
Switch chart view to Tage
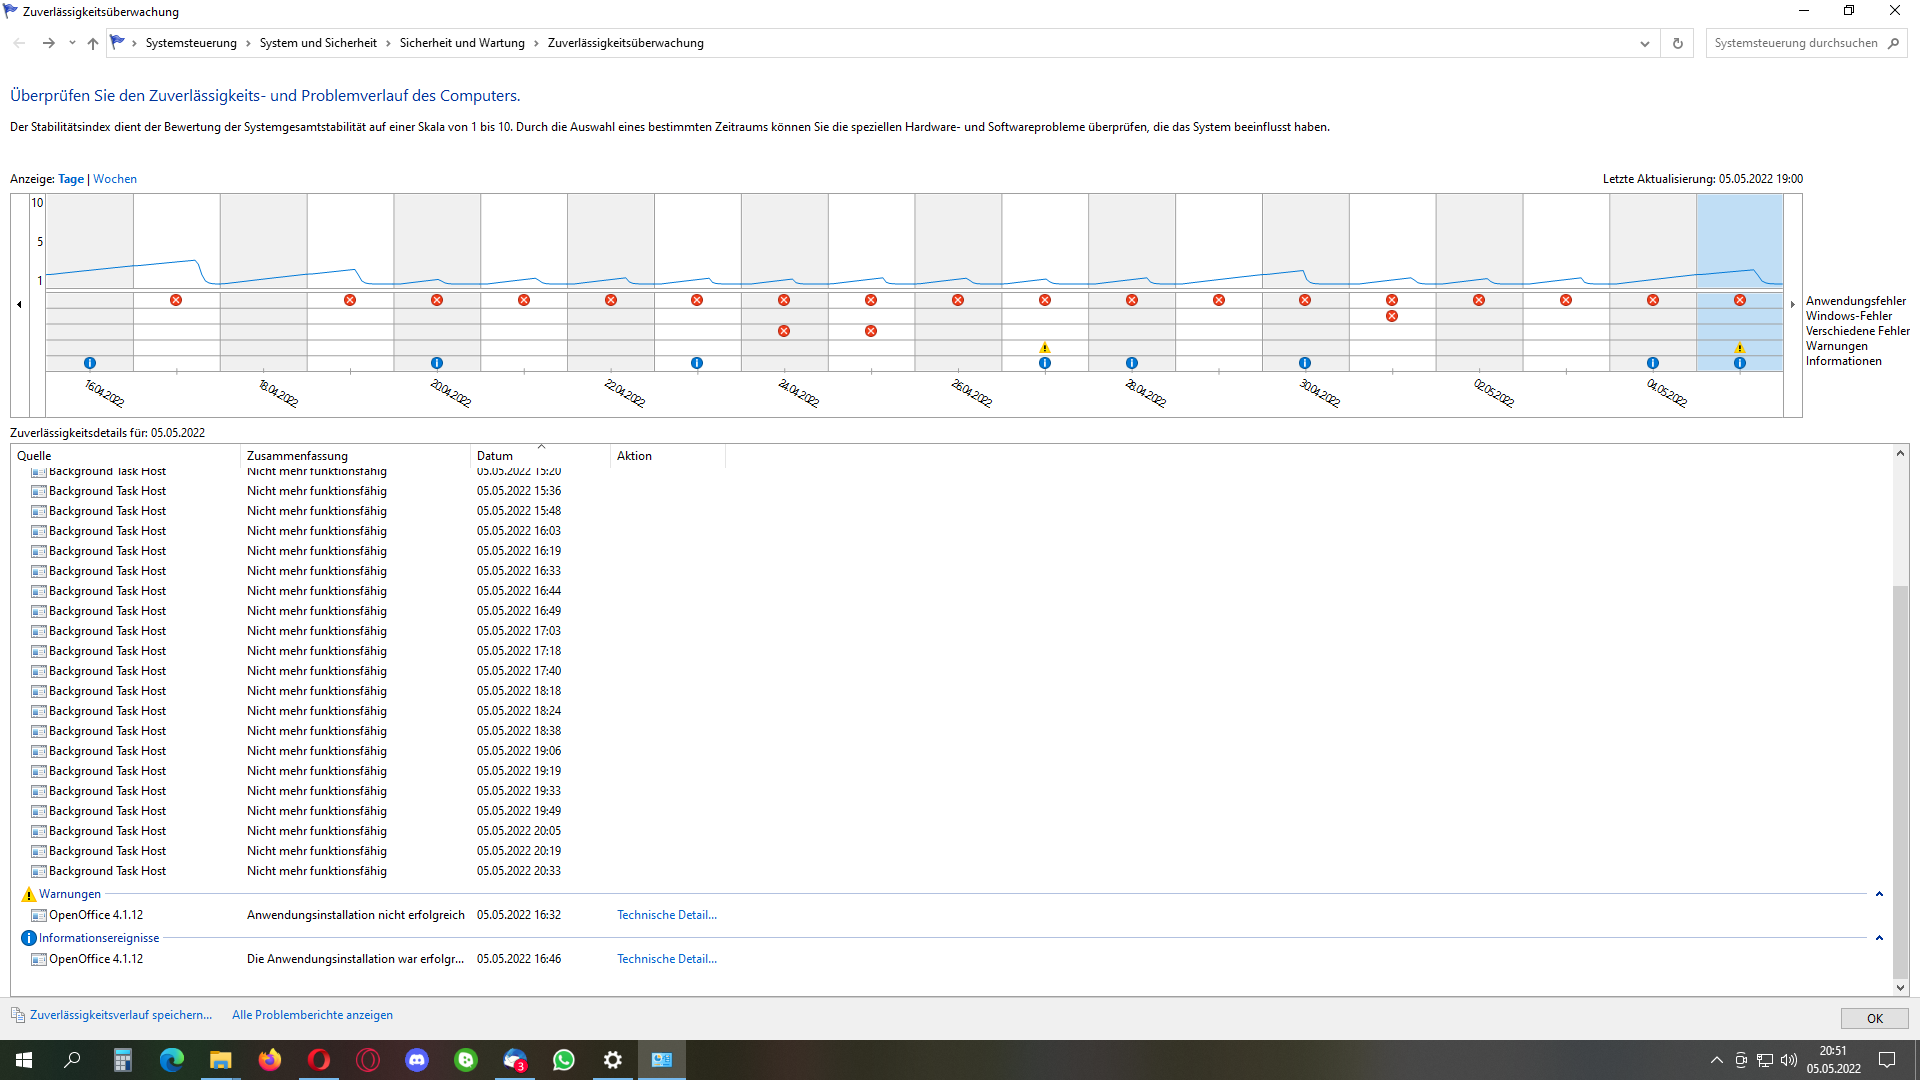tap(71, 179)
